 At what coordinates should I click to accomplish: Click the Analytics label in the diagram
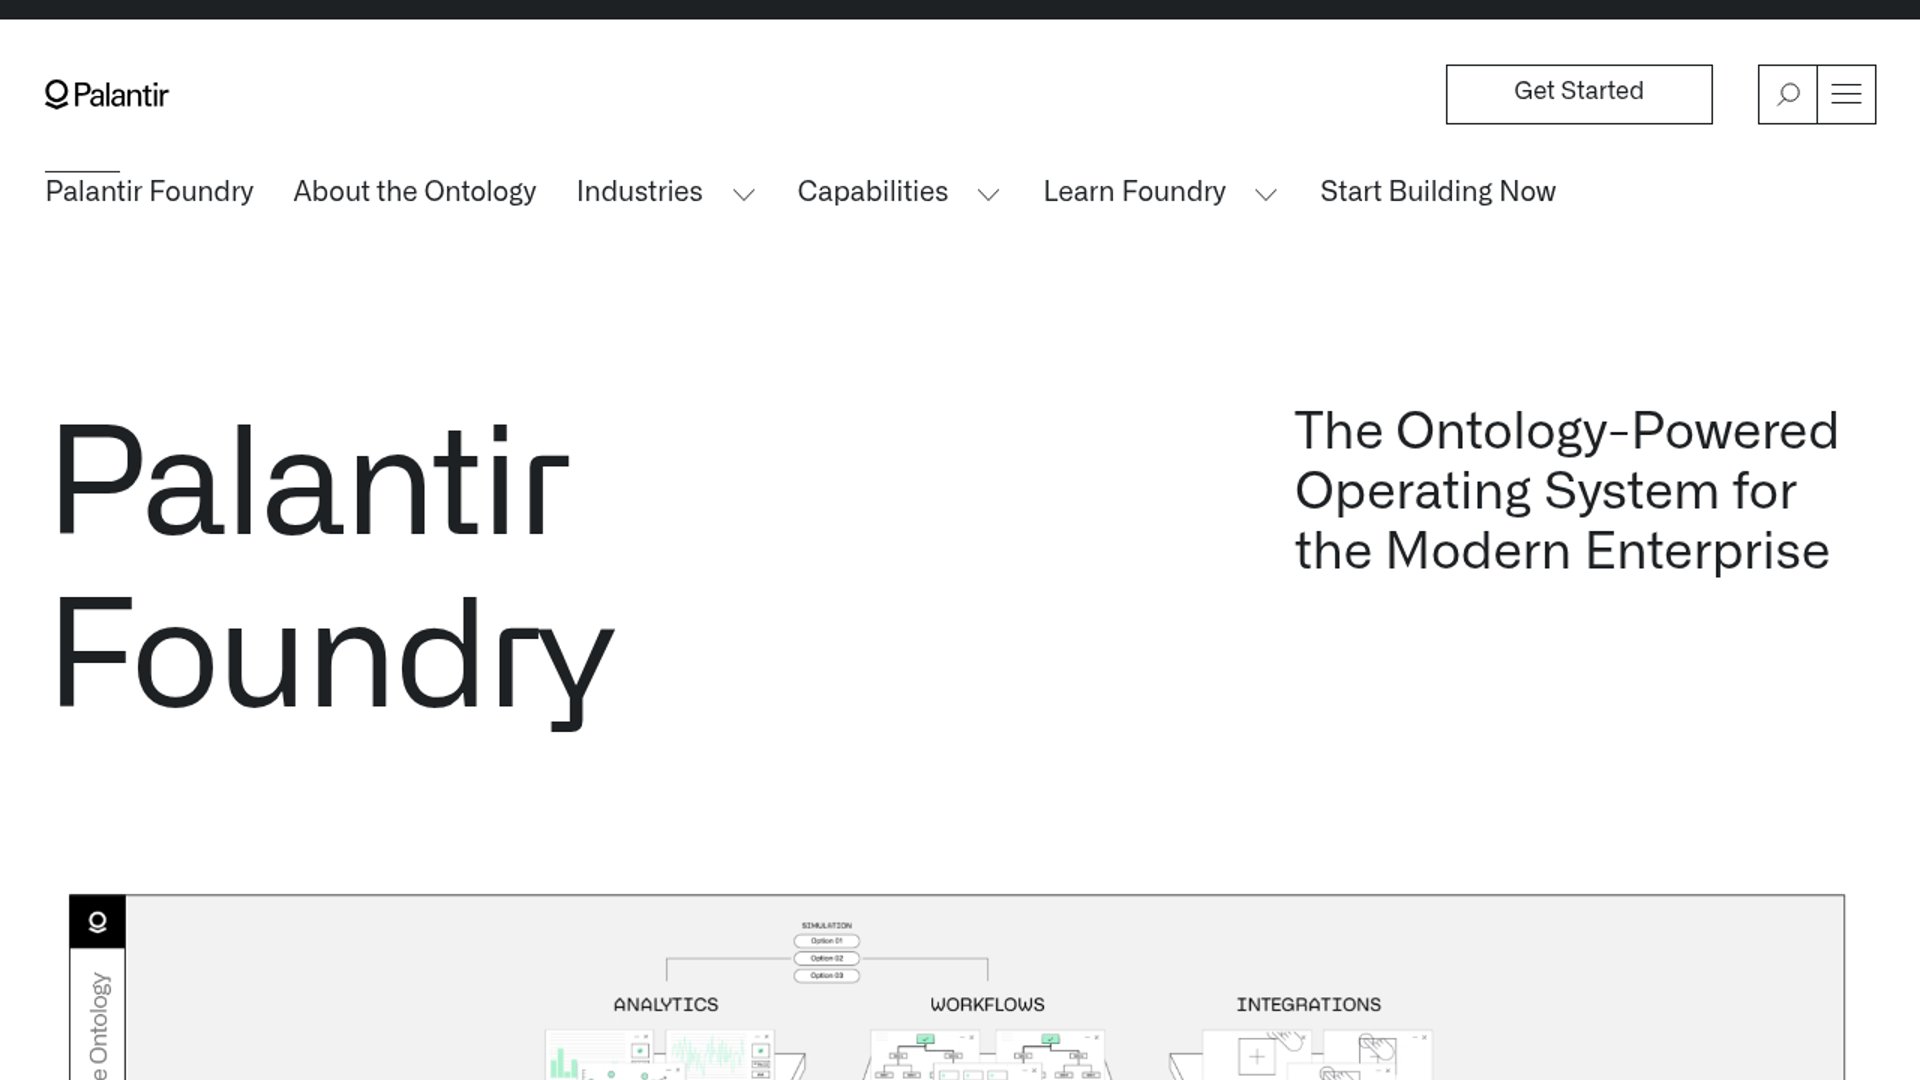(666, 1004)
